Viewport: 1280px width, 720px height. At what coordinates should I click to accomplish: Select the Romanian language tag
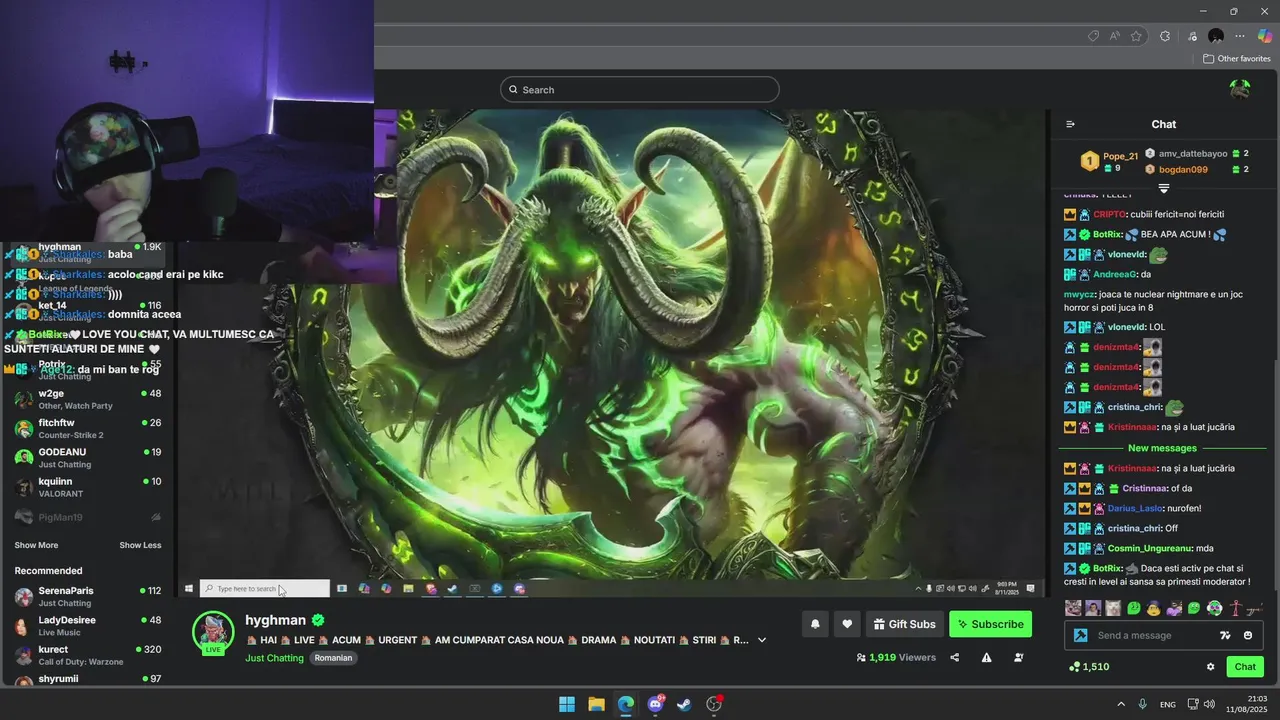click(333, 658)
